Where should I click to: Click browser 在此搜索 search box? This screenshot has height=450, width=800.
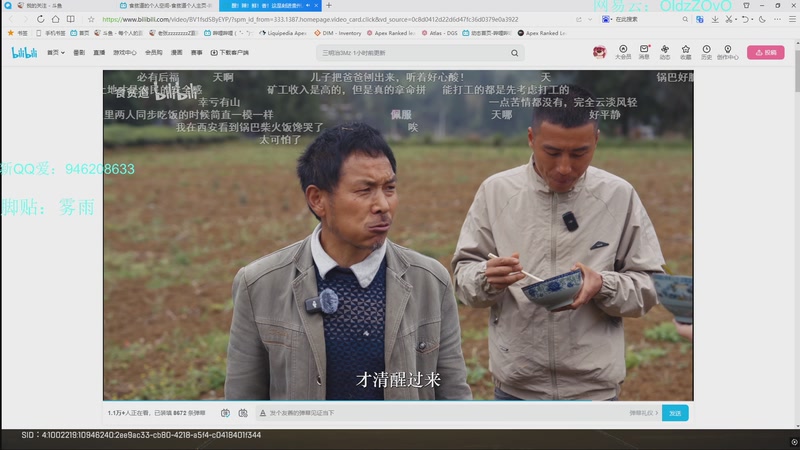(646, 19)
